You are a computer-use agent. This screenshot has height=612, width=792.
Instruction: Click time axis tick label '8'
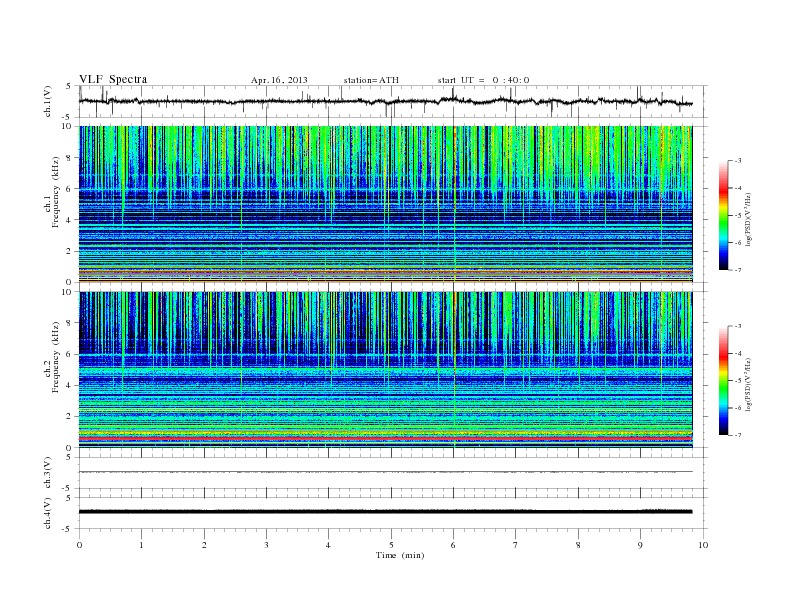coord(578,545)
